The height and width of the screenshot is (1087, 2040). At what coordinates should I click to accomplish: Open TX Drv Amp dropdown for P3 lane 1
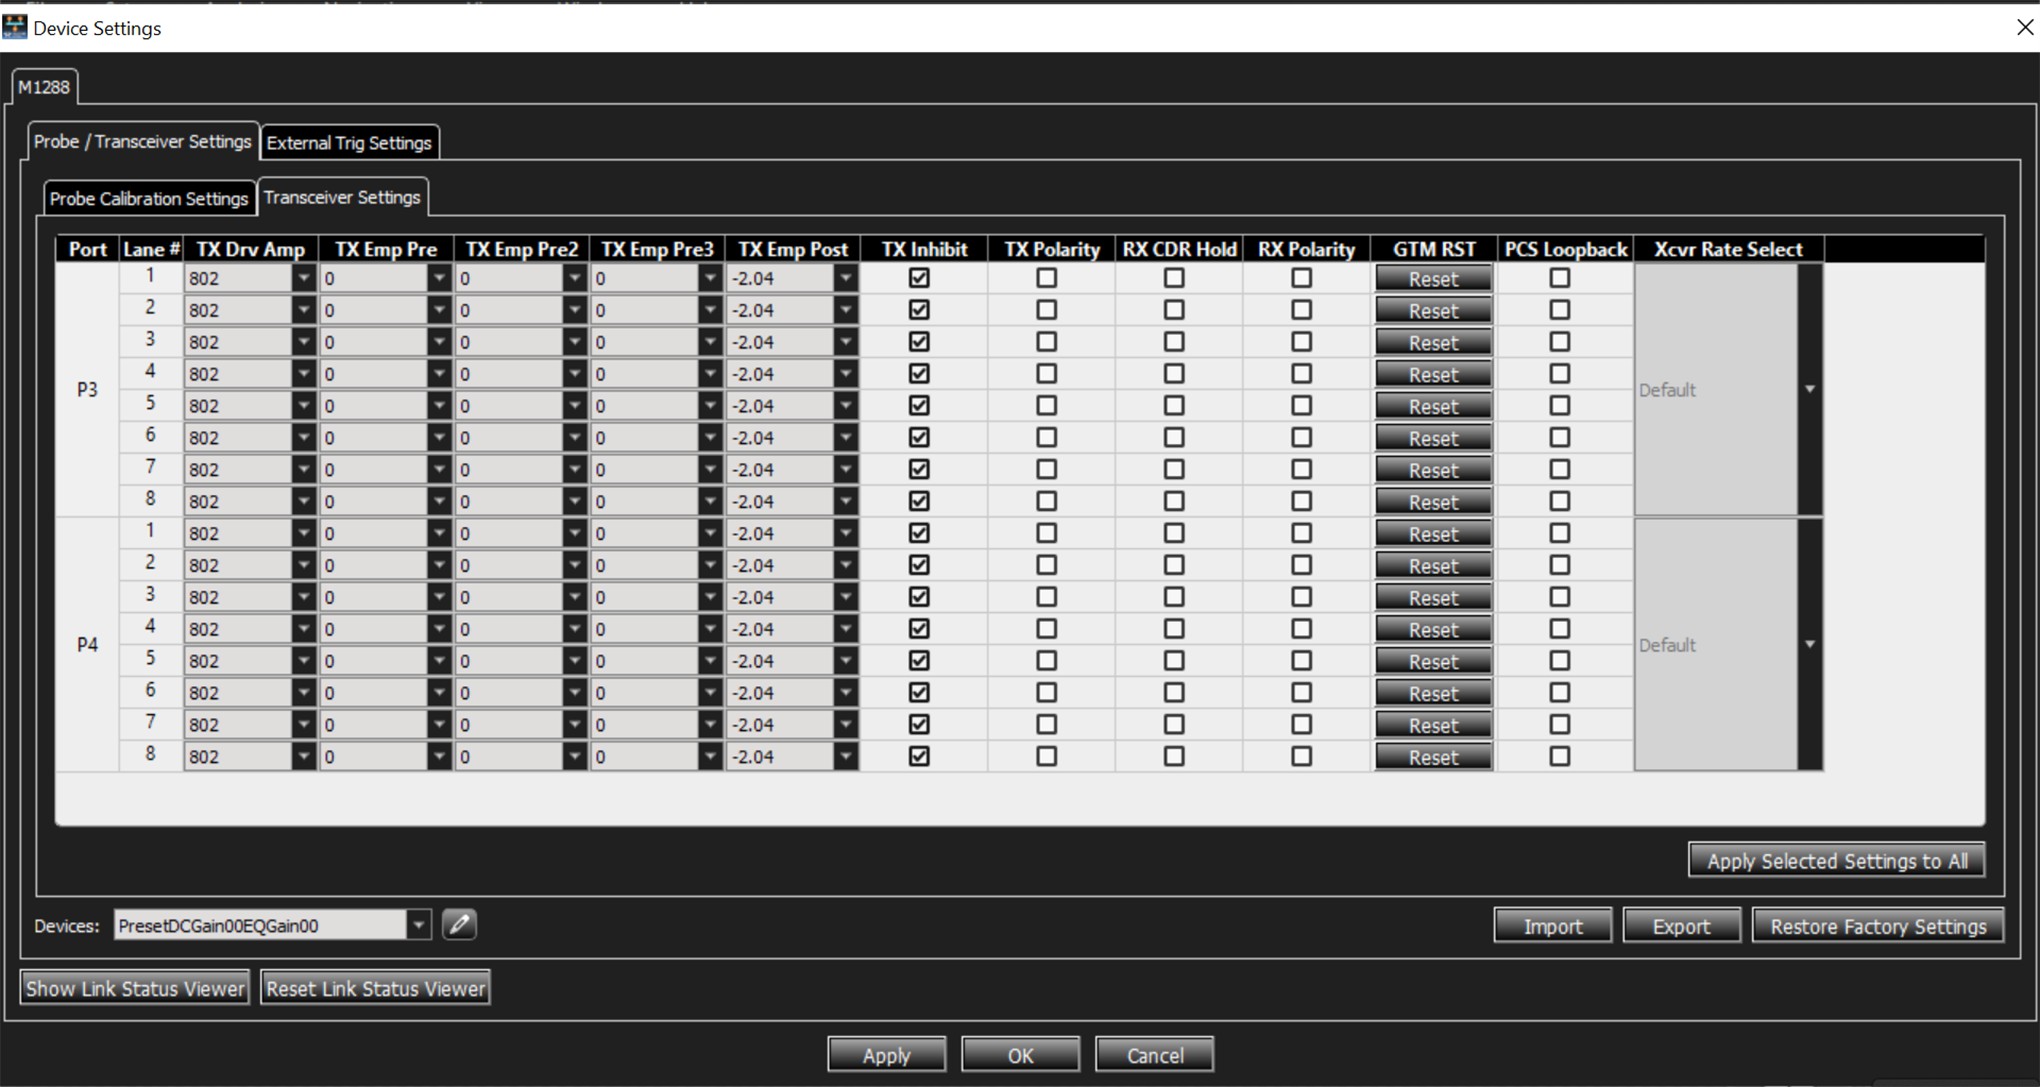point(304,279)
